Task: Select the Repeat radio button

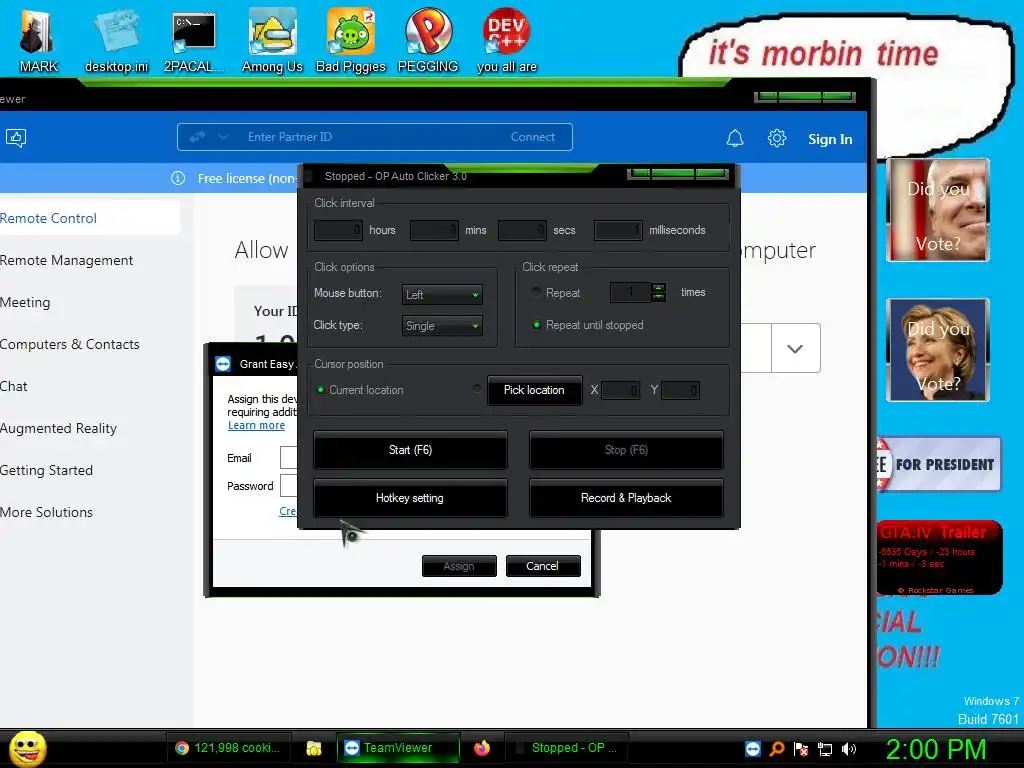Action: (x=536, y=292)
